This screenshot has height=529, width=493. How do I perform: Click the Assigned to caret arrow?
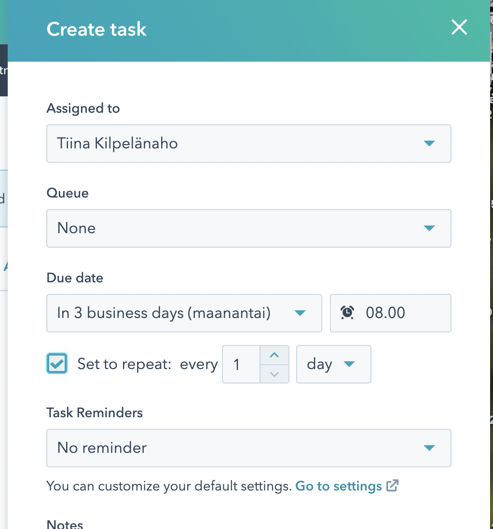point(429,143)
